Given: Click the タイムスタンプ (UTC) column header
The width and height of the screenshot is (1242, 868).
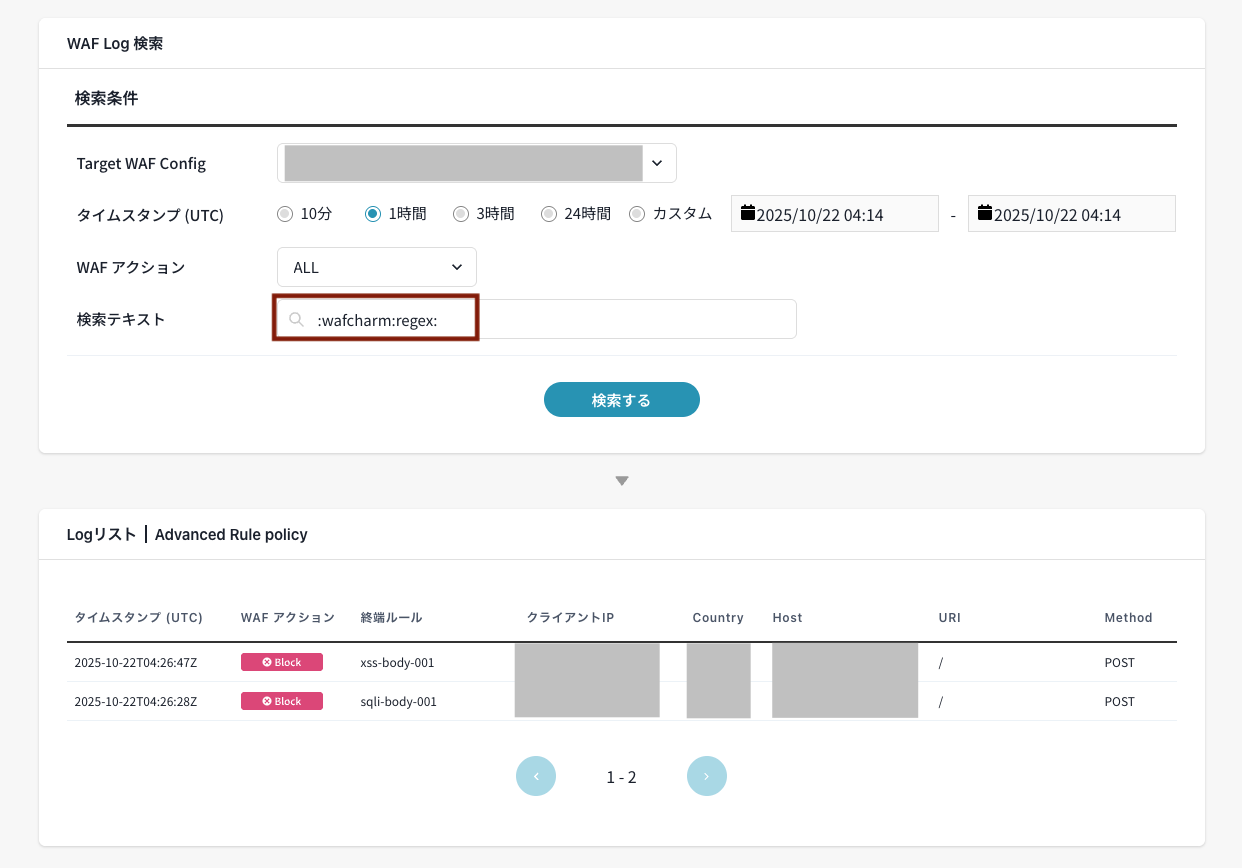Looking at the screenshot, I should coord(139,618).
